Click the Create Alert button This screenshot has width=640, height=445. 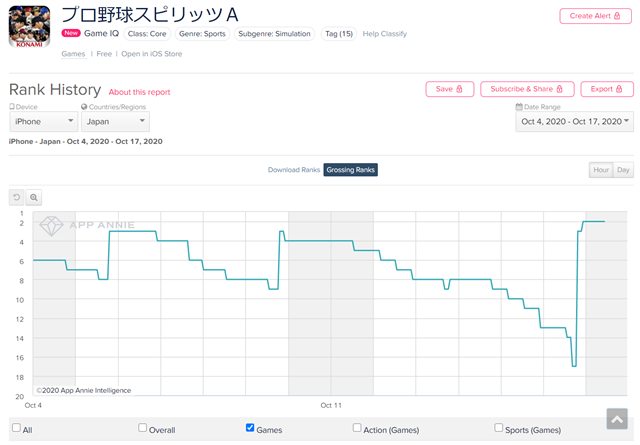596,16
